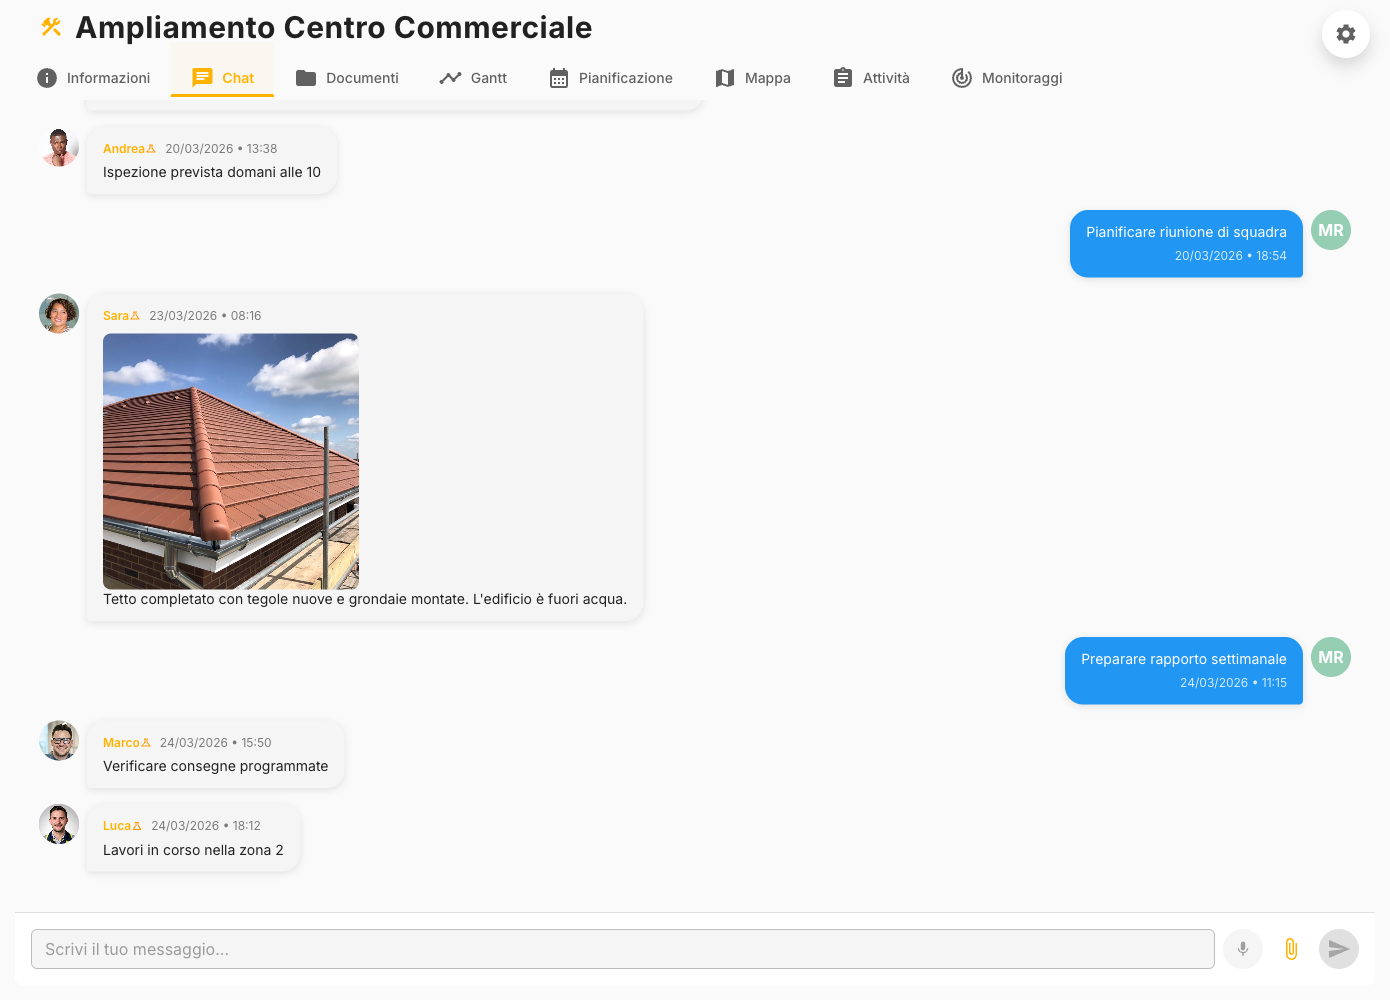Image resolution: width=1390 pixels, height=1000 pixels.
Task: Open the roof photo sent by Sara
Action: [230, 460]
